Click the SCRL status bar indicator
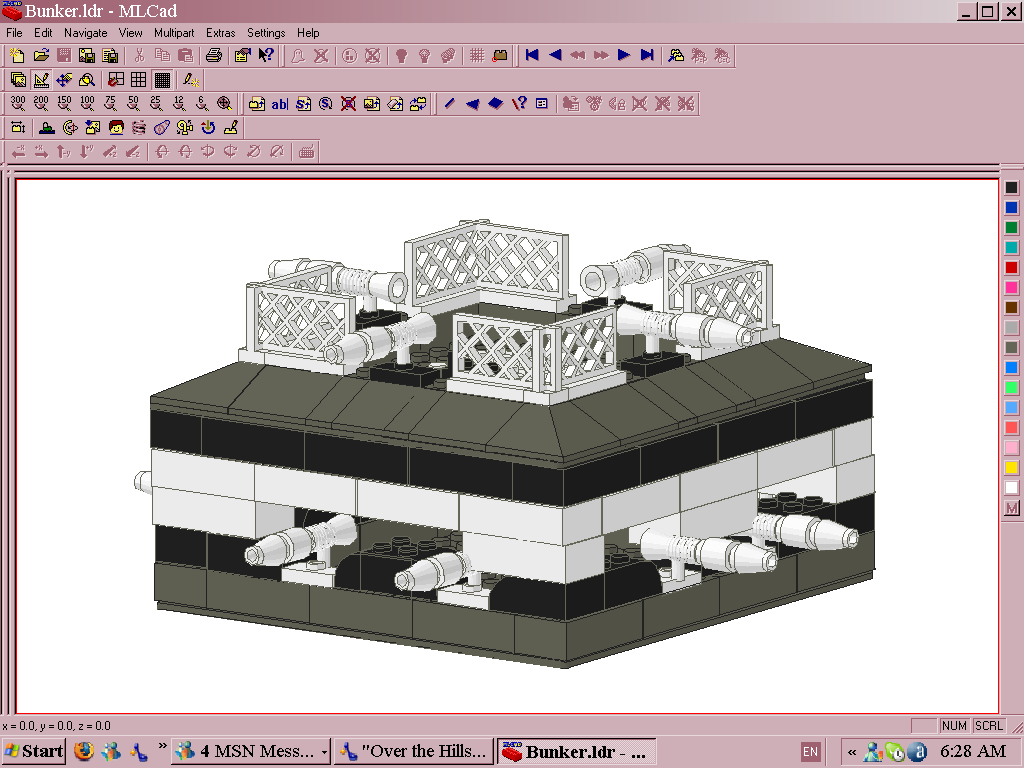Screen dimensions: 1024x768 pyautogui.click(x=989, y=726)
